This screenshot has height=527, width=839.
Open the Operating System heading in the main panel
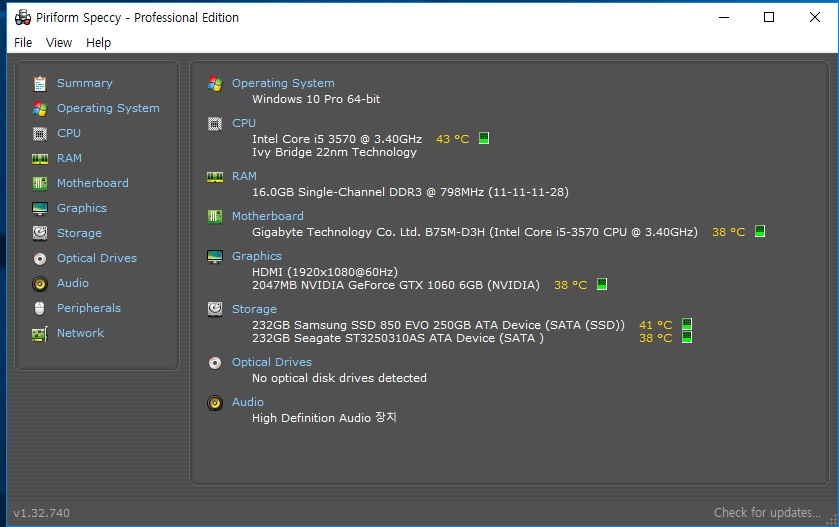click(283, 83)
